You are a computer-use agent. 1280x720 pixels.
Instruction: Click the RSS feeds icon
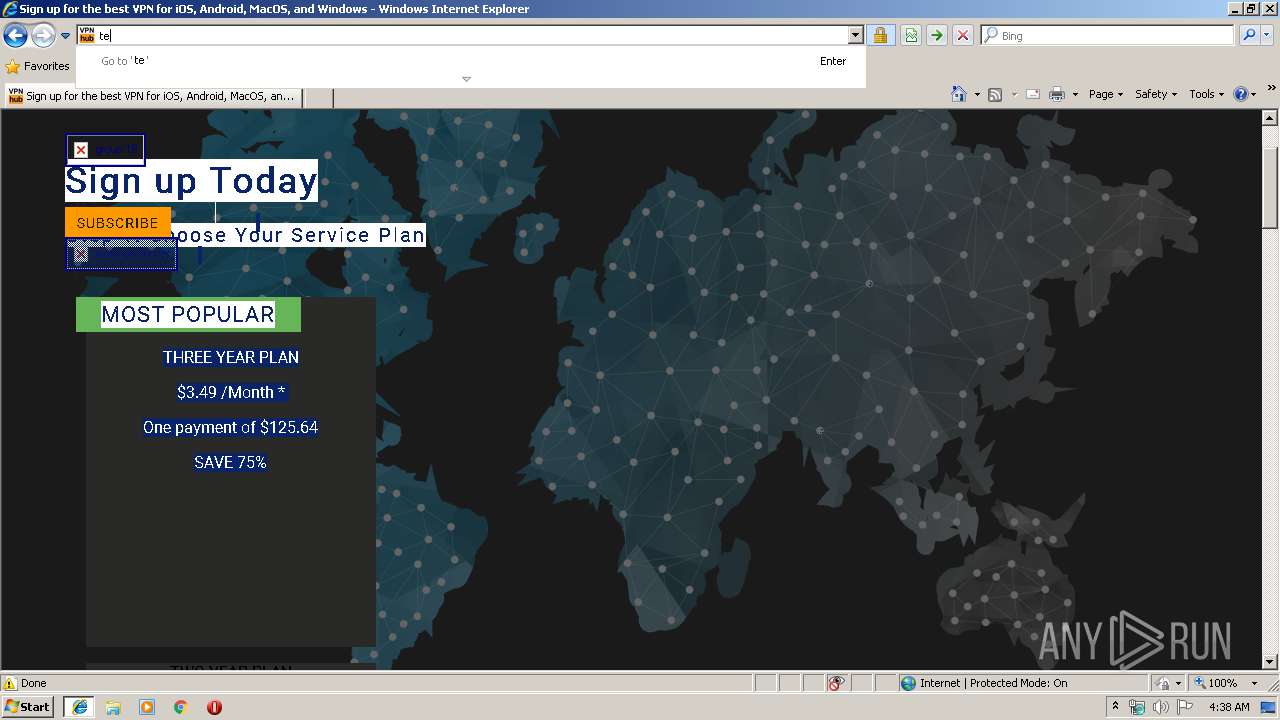[995, 94]
